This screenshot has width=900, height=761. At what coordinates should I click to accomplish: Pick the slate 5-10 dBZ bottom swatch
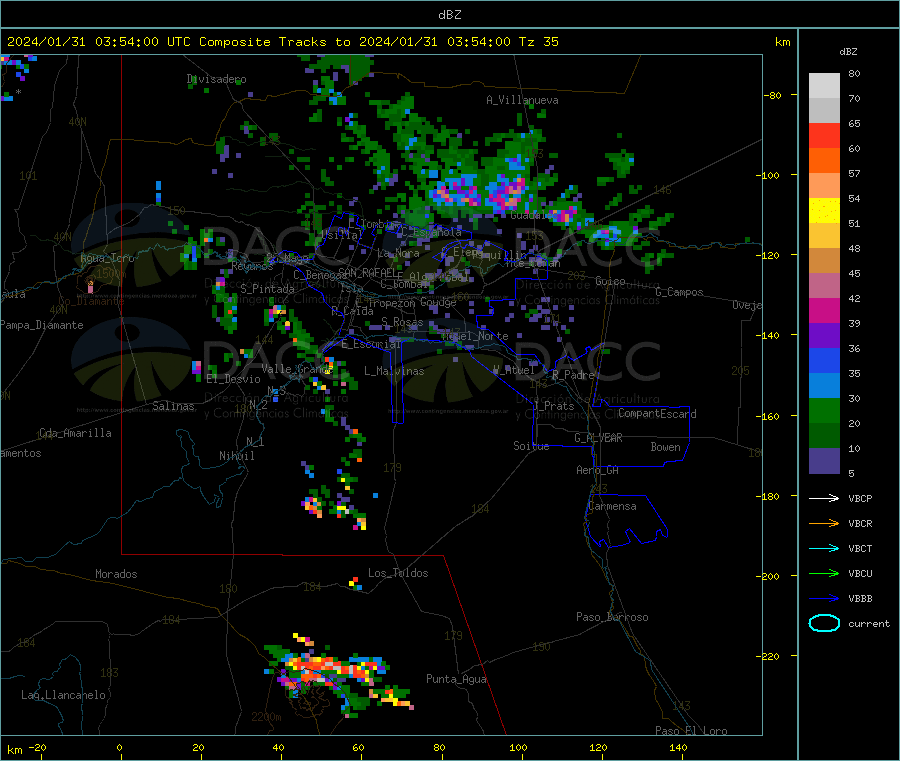[x=824, y=461]
